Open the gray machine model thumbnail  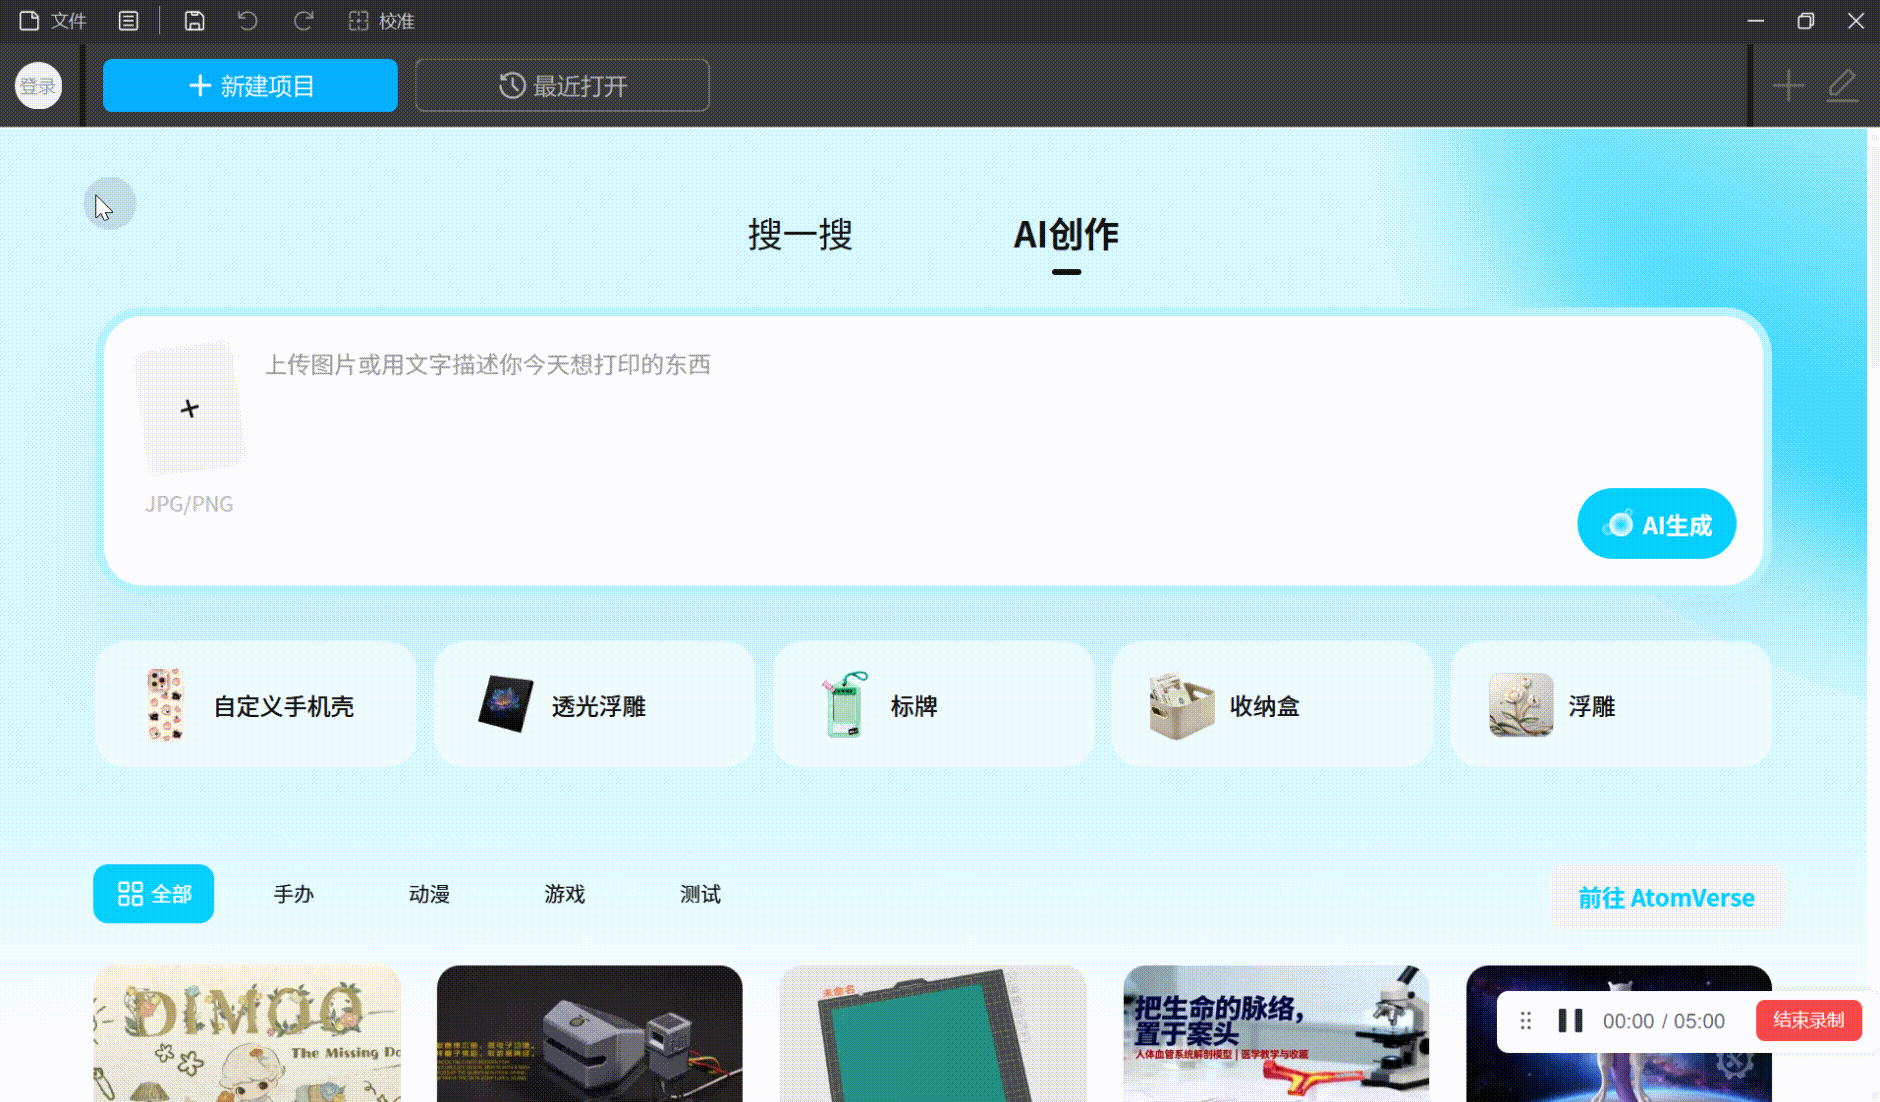tap(590, 1033)
